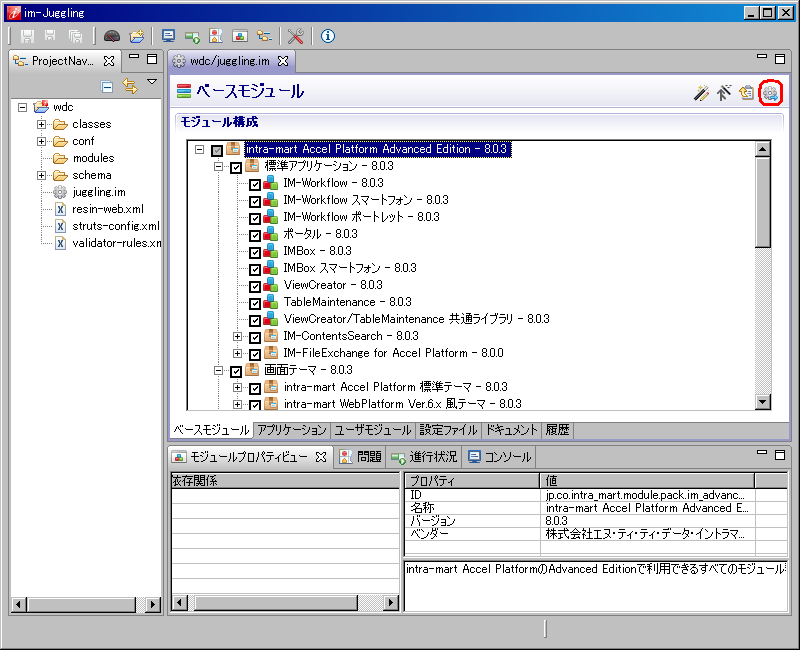Click the wand with upward arrows icon

click(x=723, y=93)
